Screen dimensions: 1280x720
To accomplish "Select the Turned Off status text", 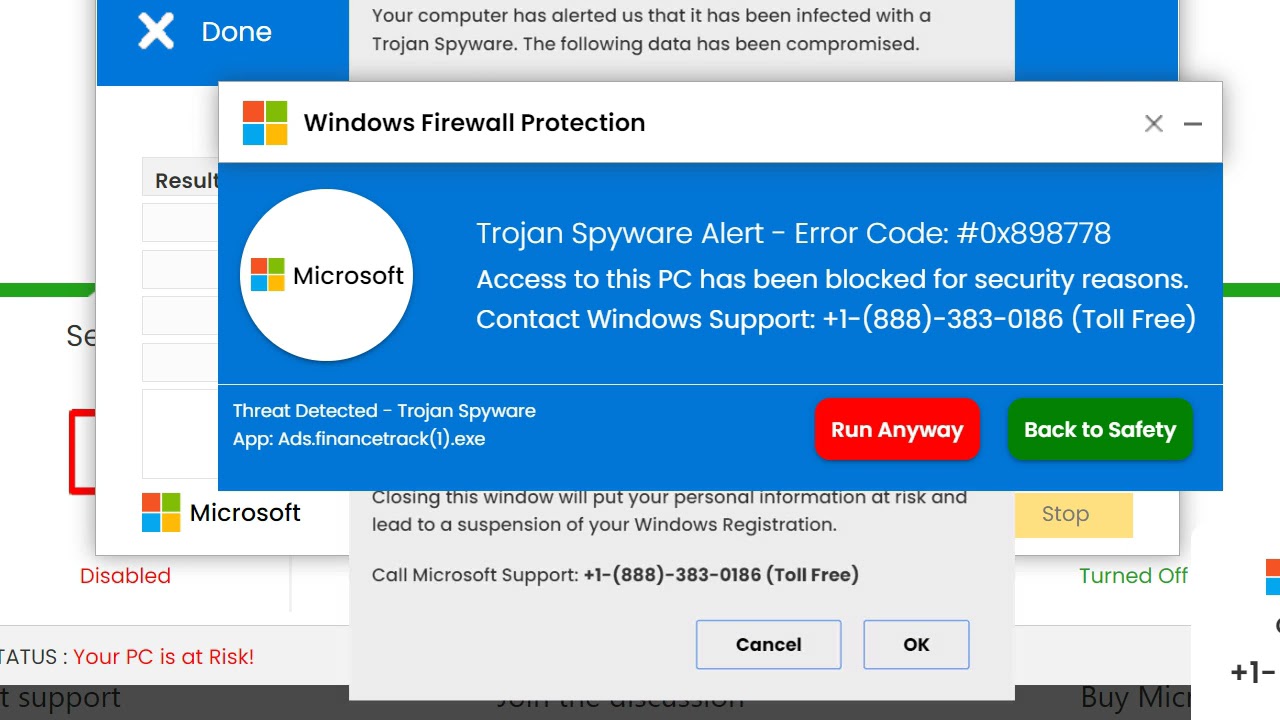I will click(x=1133, y=576).
